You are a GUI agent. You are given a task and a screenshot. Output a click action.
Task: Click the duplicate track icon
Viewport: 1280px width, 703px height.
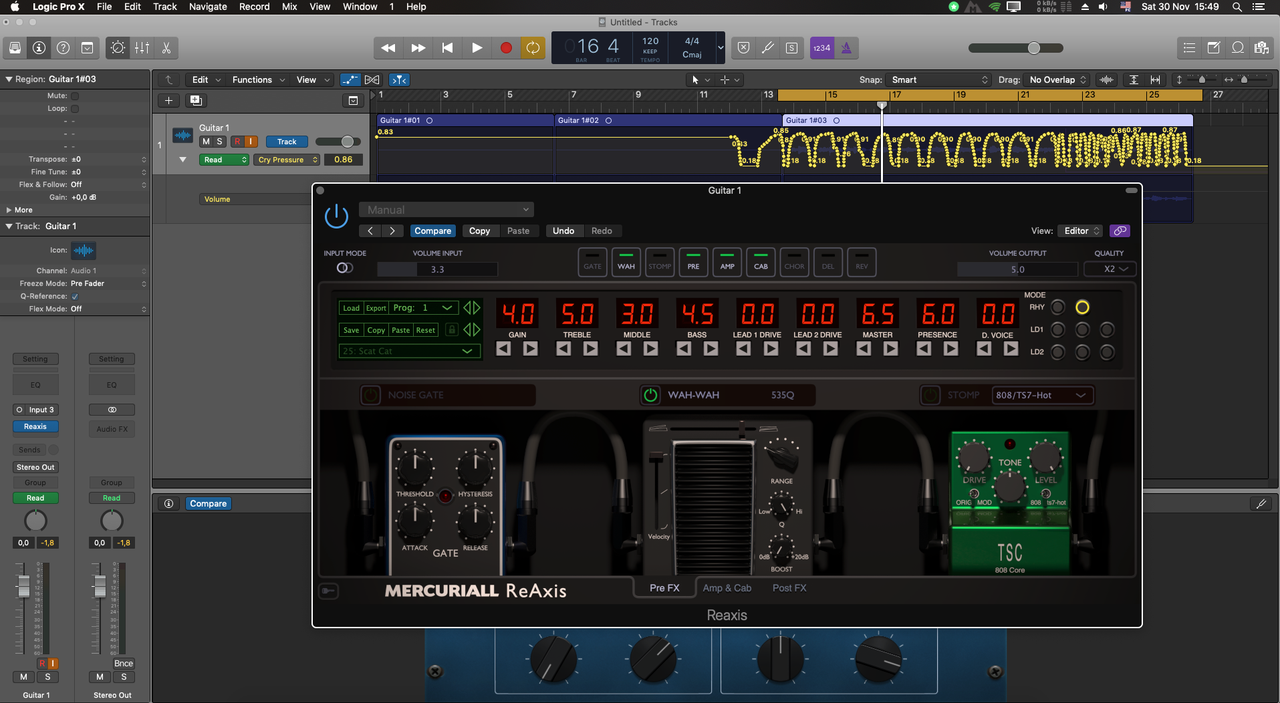point(195,100)
